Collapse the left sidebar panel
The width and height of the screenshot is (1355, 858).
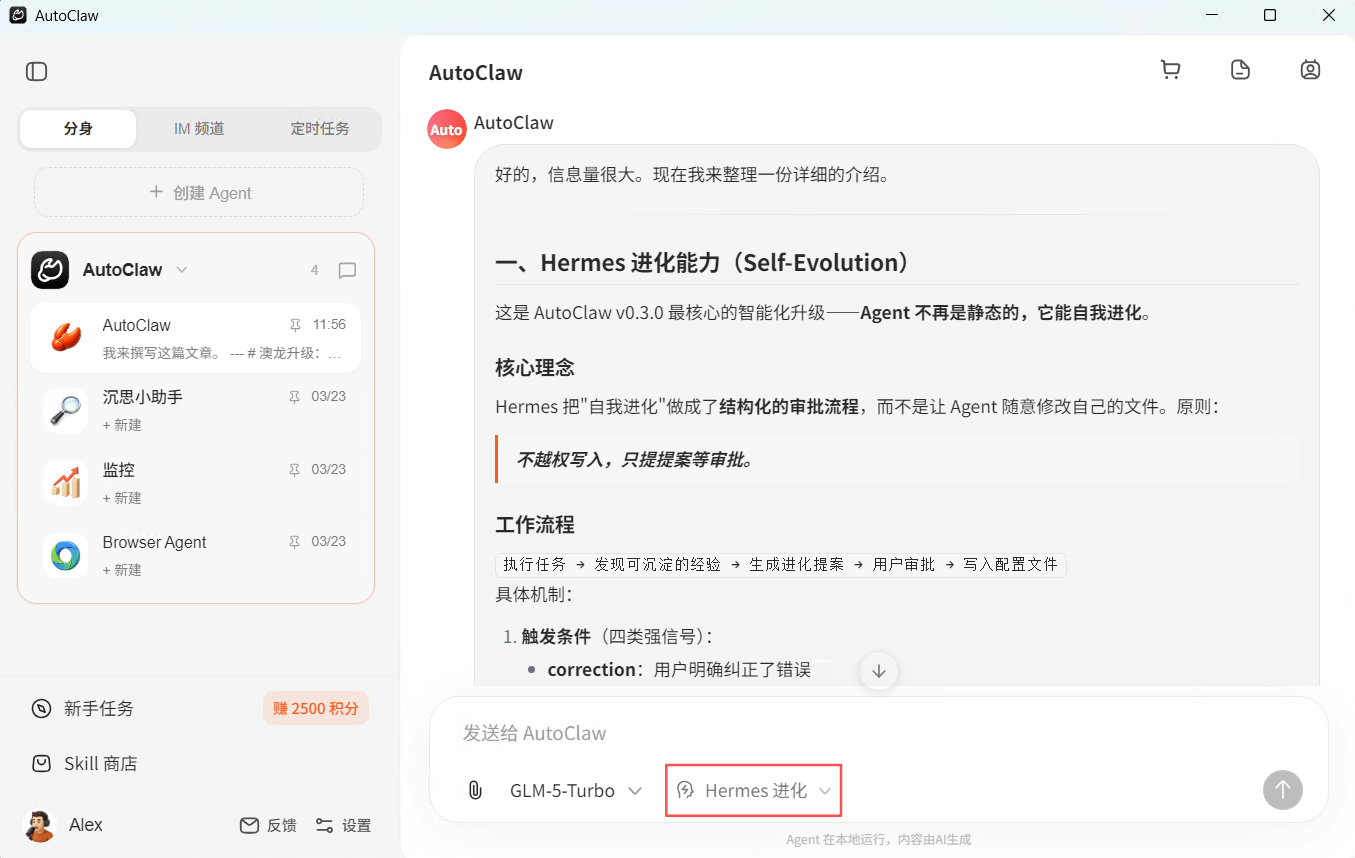coord(37,71)
